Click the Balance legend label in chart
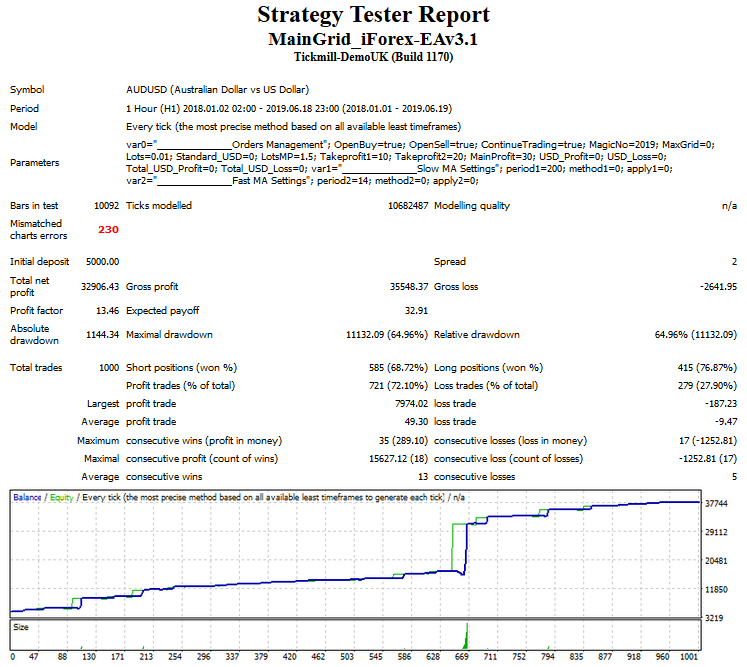Viewport: 747px width, 667px height. (x=27, y=497)
